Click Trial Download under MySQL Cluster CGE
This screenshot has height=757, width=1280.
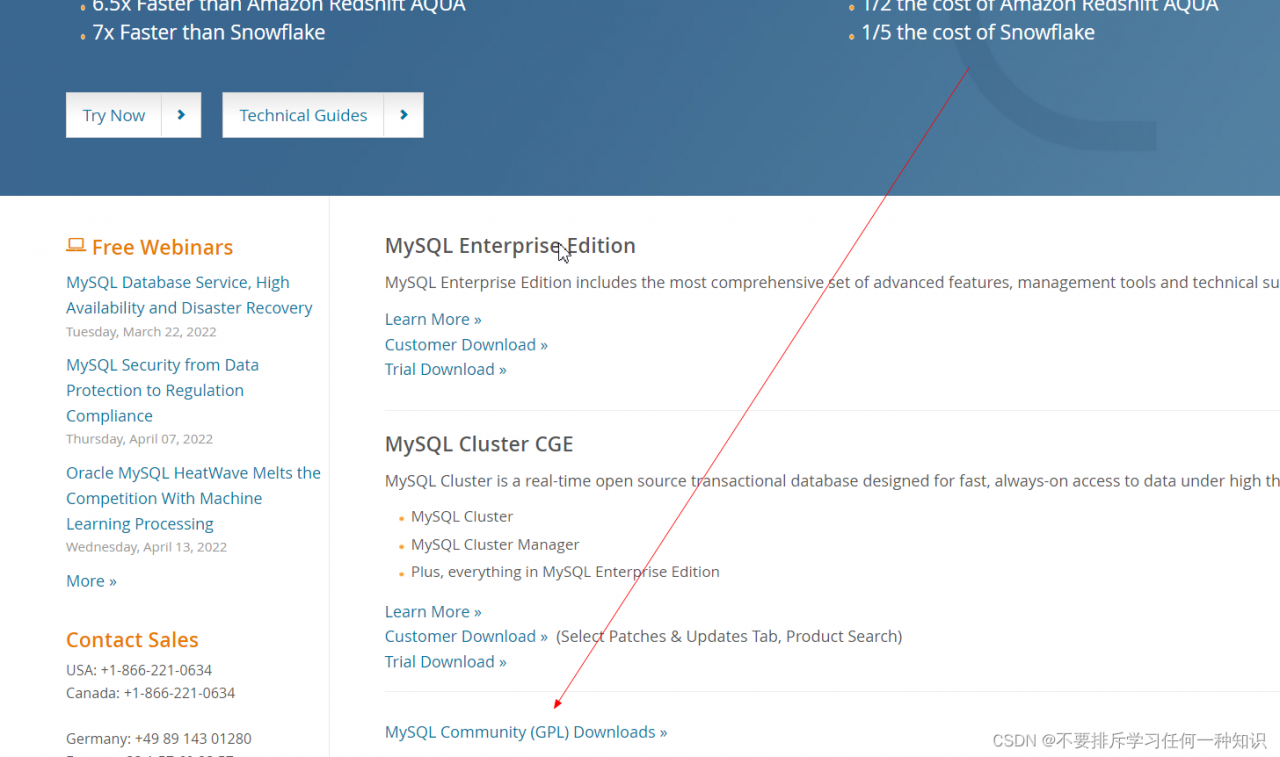click(445, 661)
